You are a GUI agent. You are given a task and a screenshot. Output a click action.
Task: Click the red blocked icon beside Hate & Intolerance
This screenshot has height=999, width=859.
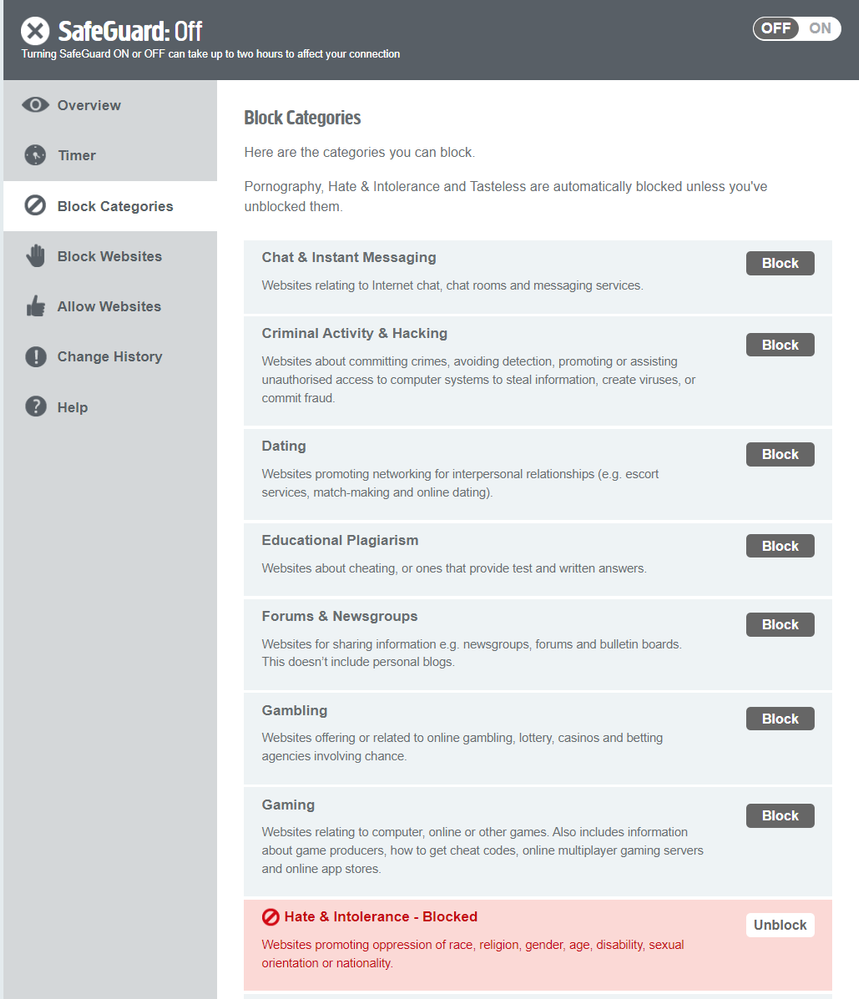click(x=270, y=917)
